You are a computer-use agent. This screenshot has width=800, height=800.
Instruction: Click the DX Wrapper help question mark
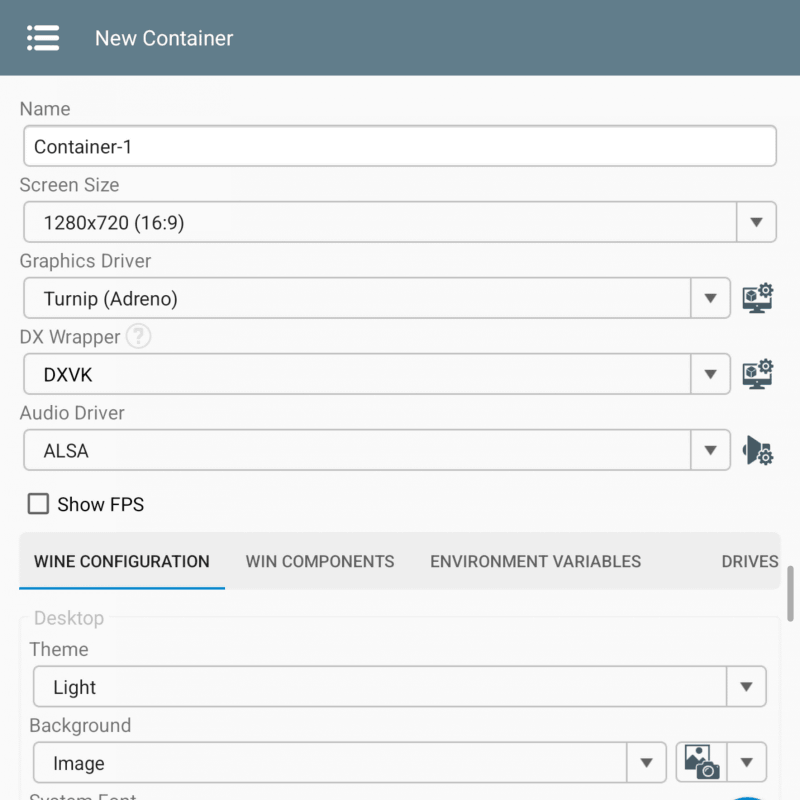[x=139, y=337]
